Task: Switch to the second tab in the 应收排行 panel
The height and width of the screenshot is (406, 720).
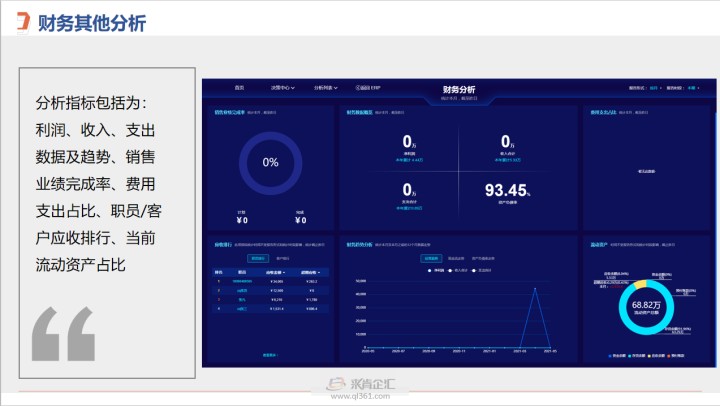Action: click(282, 259)
